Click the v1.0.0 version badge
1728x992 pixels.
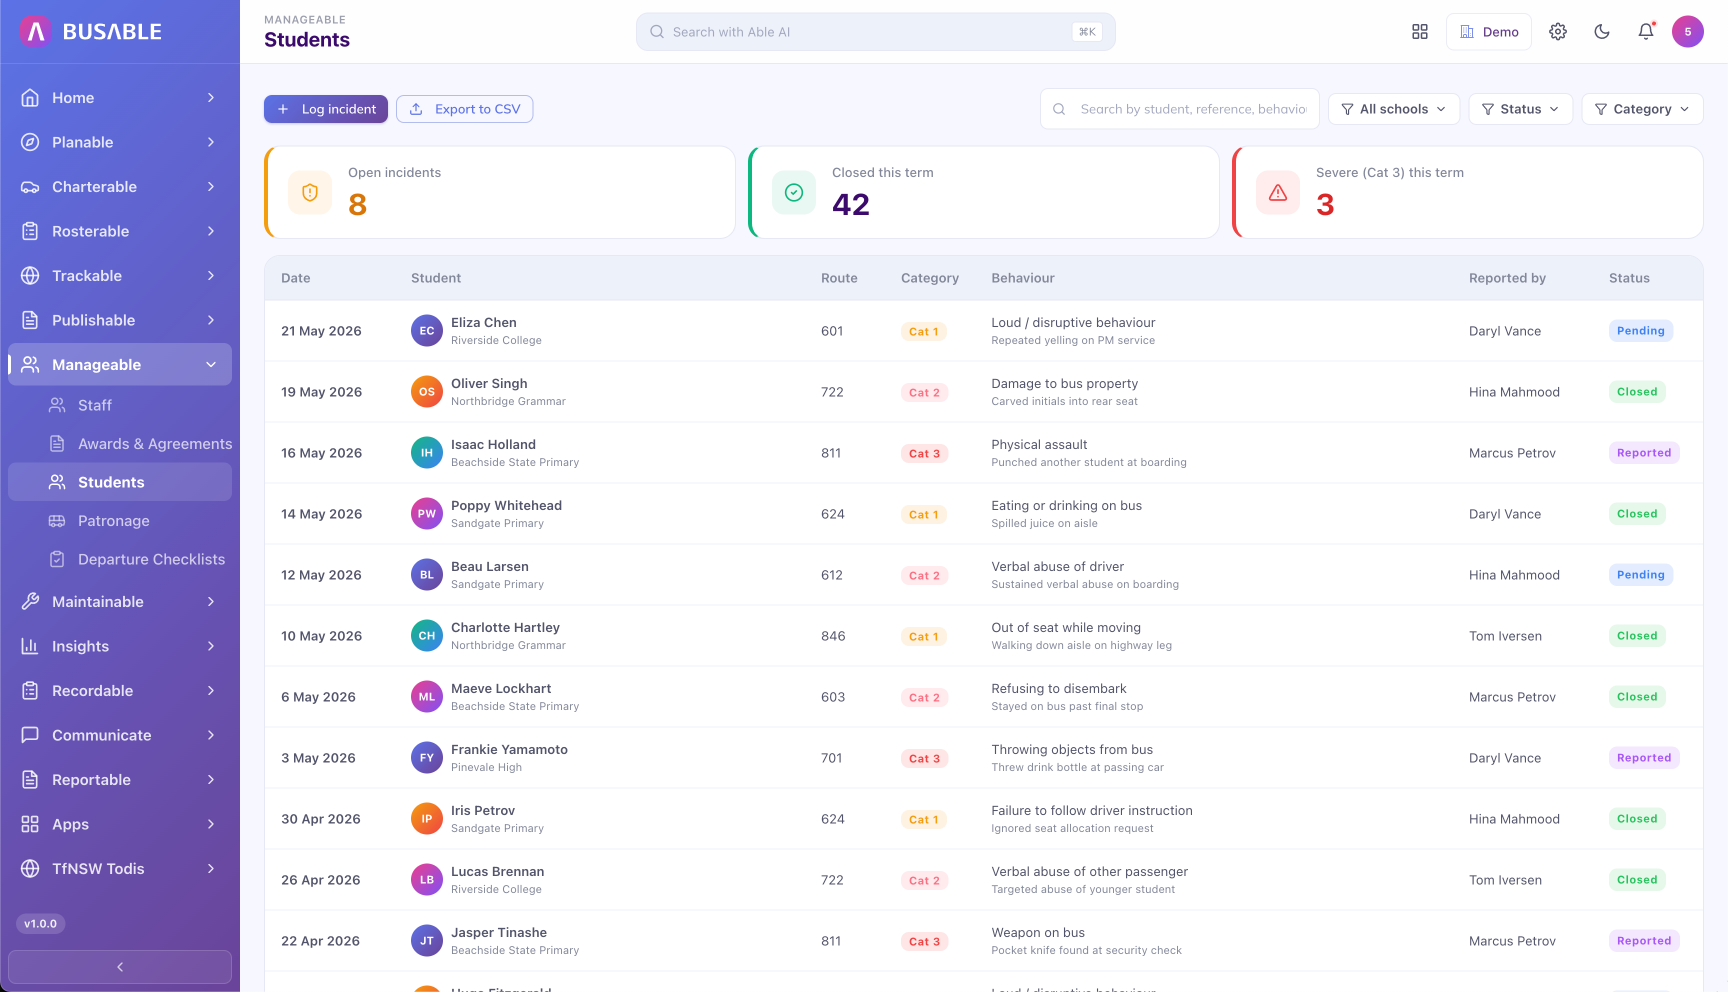pos(41,924)
